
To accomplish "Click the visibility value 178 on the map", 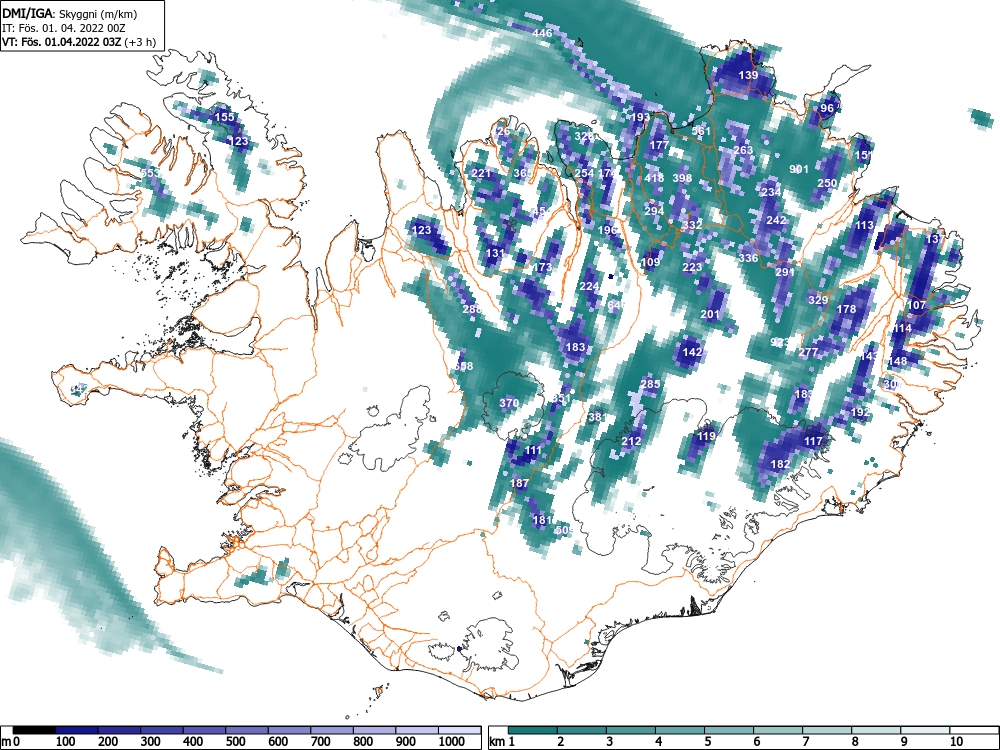I will coord(846,309).
